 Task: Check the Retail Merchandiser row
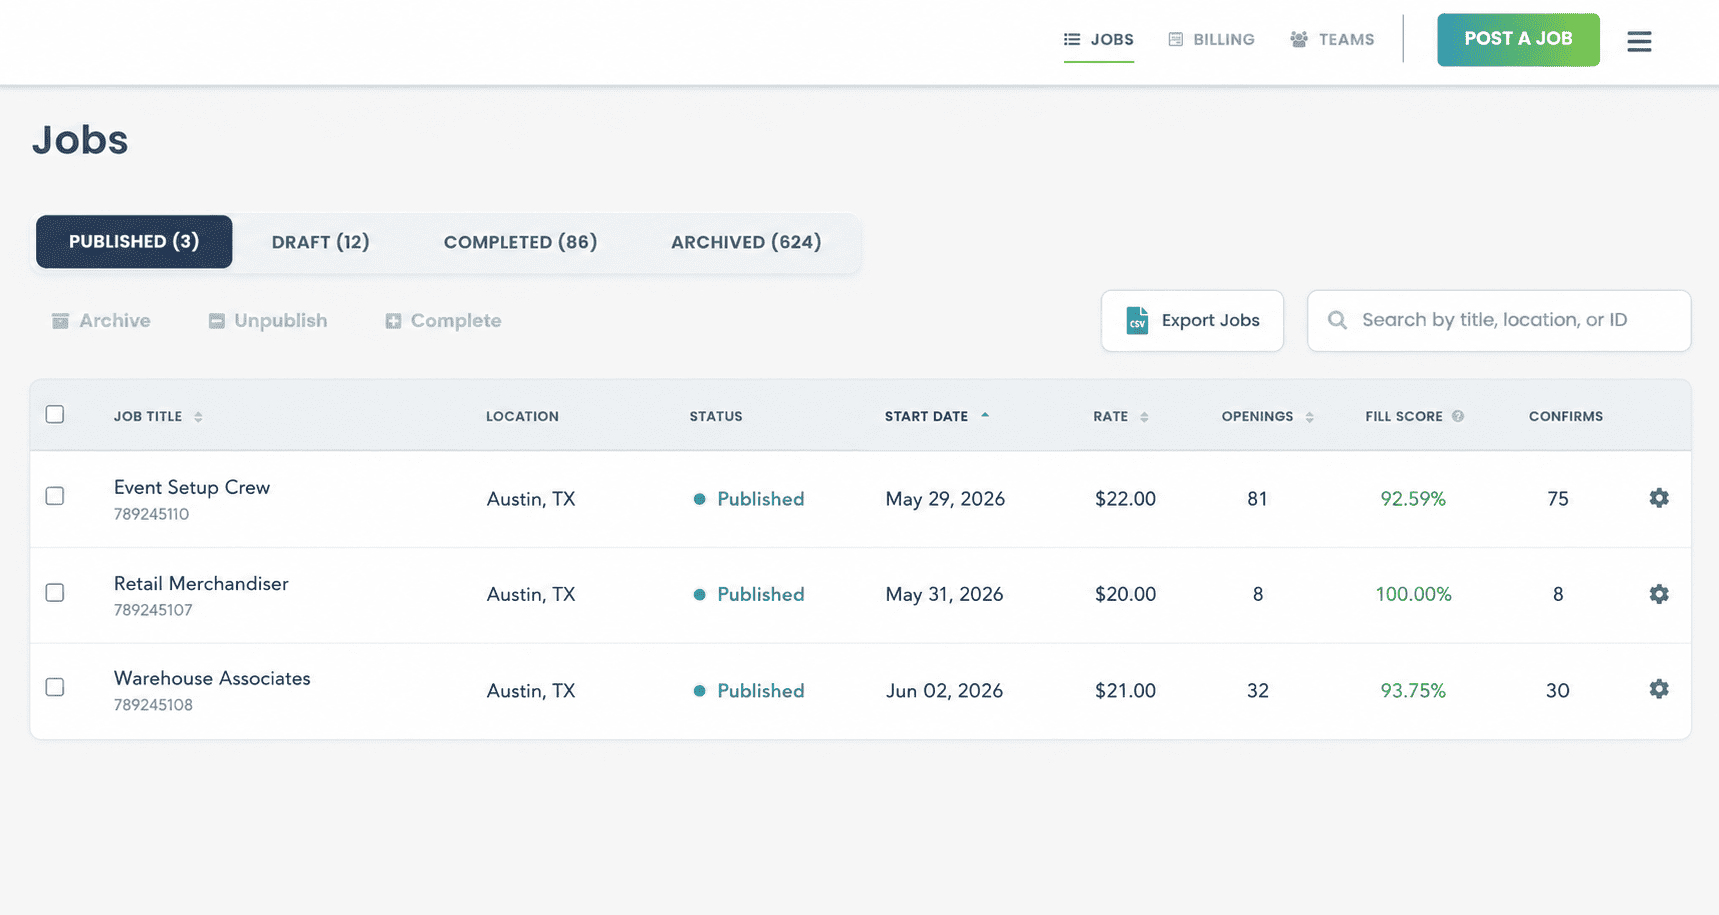[x=55, y=593]
